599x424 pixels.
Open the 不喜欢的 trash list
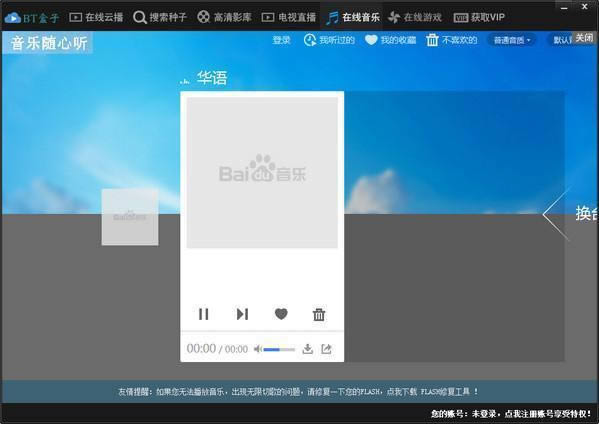point(452,40)
